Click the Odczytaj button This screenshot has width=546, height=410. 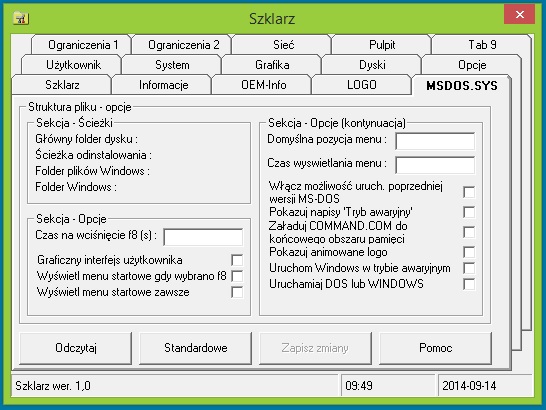coord(76,348)
